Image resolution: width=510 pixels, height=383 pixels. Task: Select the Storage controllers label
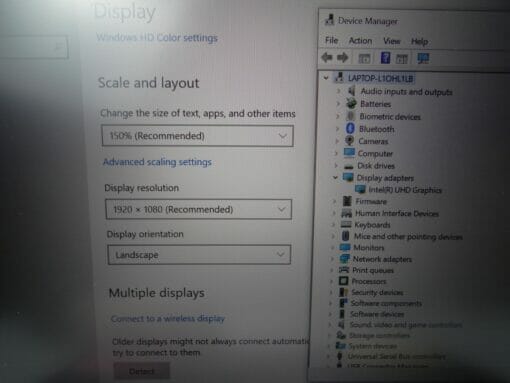click(x=379, y=335)
